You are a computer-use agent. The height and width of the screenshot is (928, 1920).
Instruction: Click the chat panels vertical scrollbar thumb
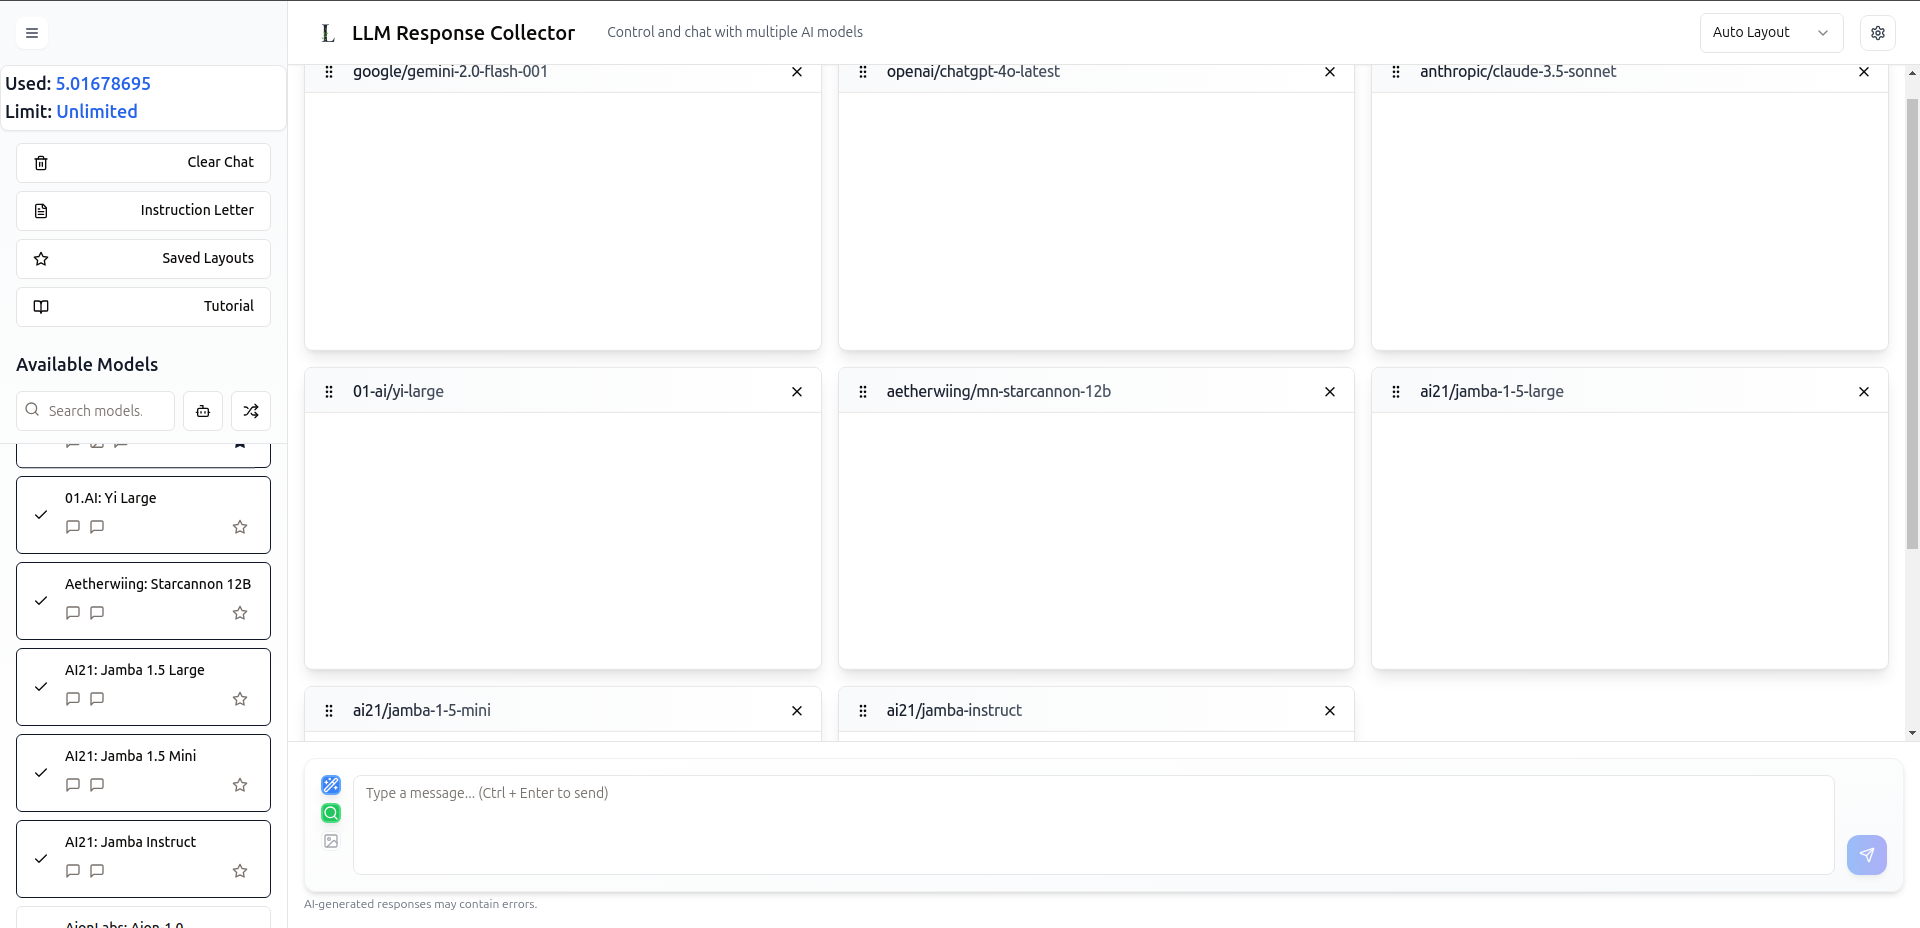click(x=1912, y=323)
